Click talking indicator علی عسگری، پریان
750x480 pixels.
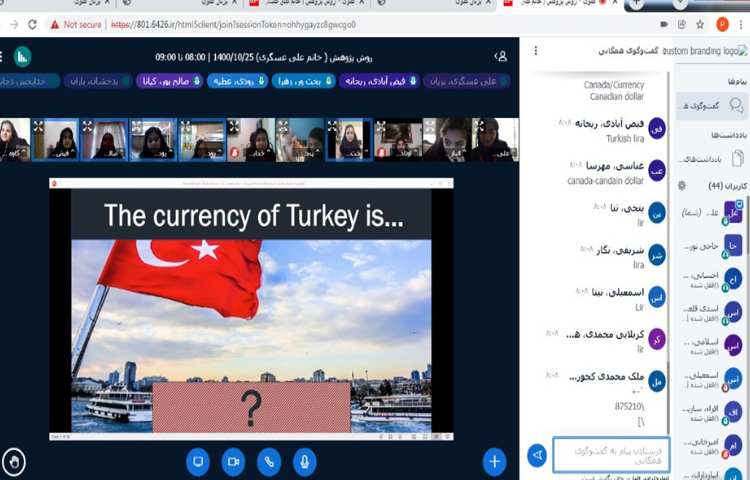pos(466,81)
